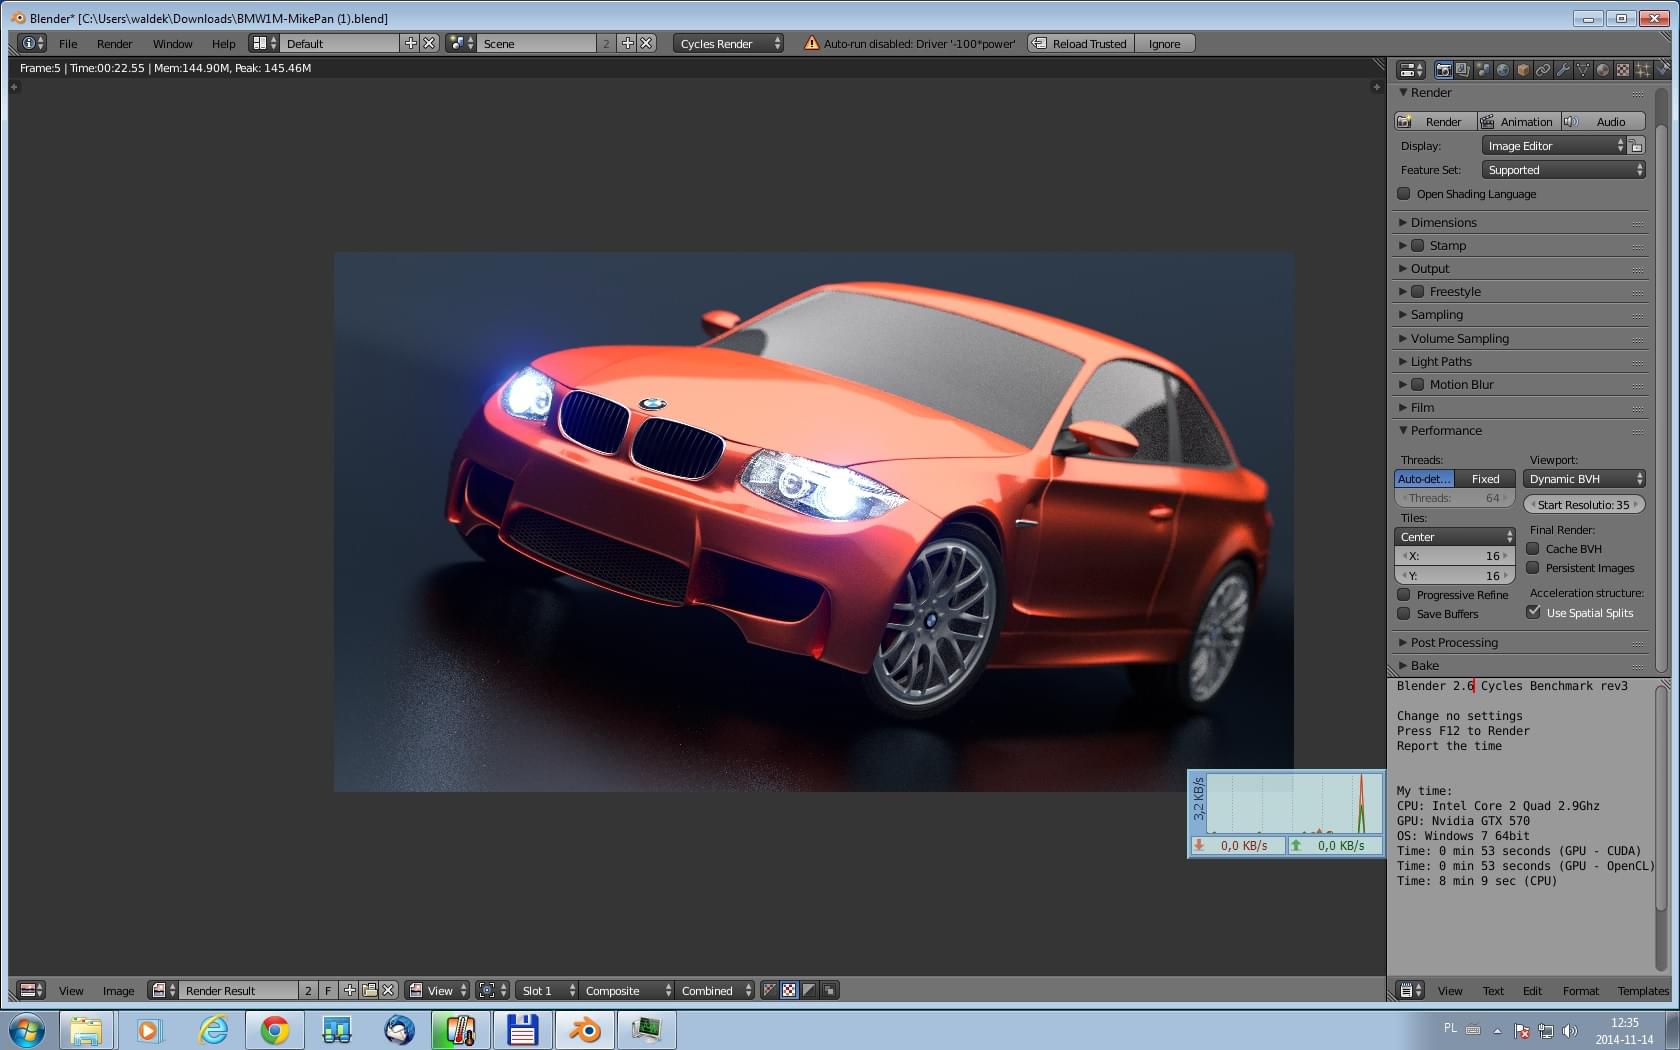
Task: Select the Object properties cube icon
Action: tap(1523, 70)
